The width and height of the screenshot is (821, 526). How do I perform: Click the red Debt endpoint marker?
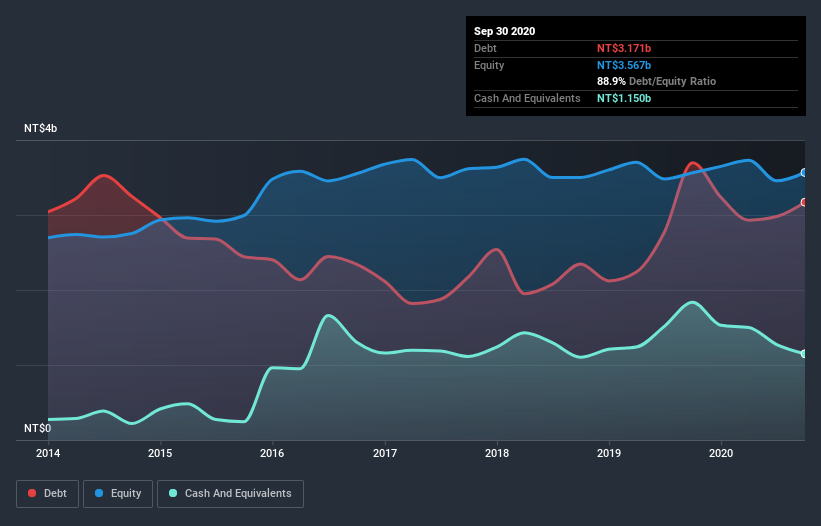tap(804, 202)
